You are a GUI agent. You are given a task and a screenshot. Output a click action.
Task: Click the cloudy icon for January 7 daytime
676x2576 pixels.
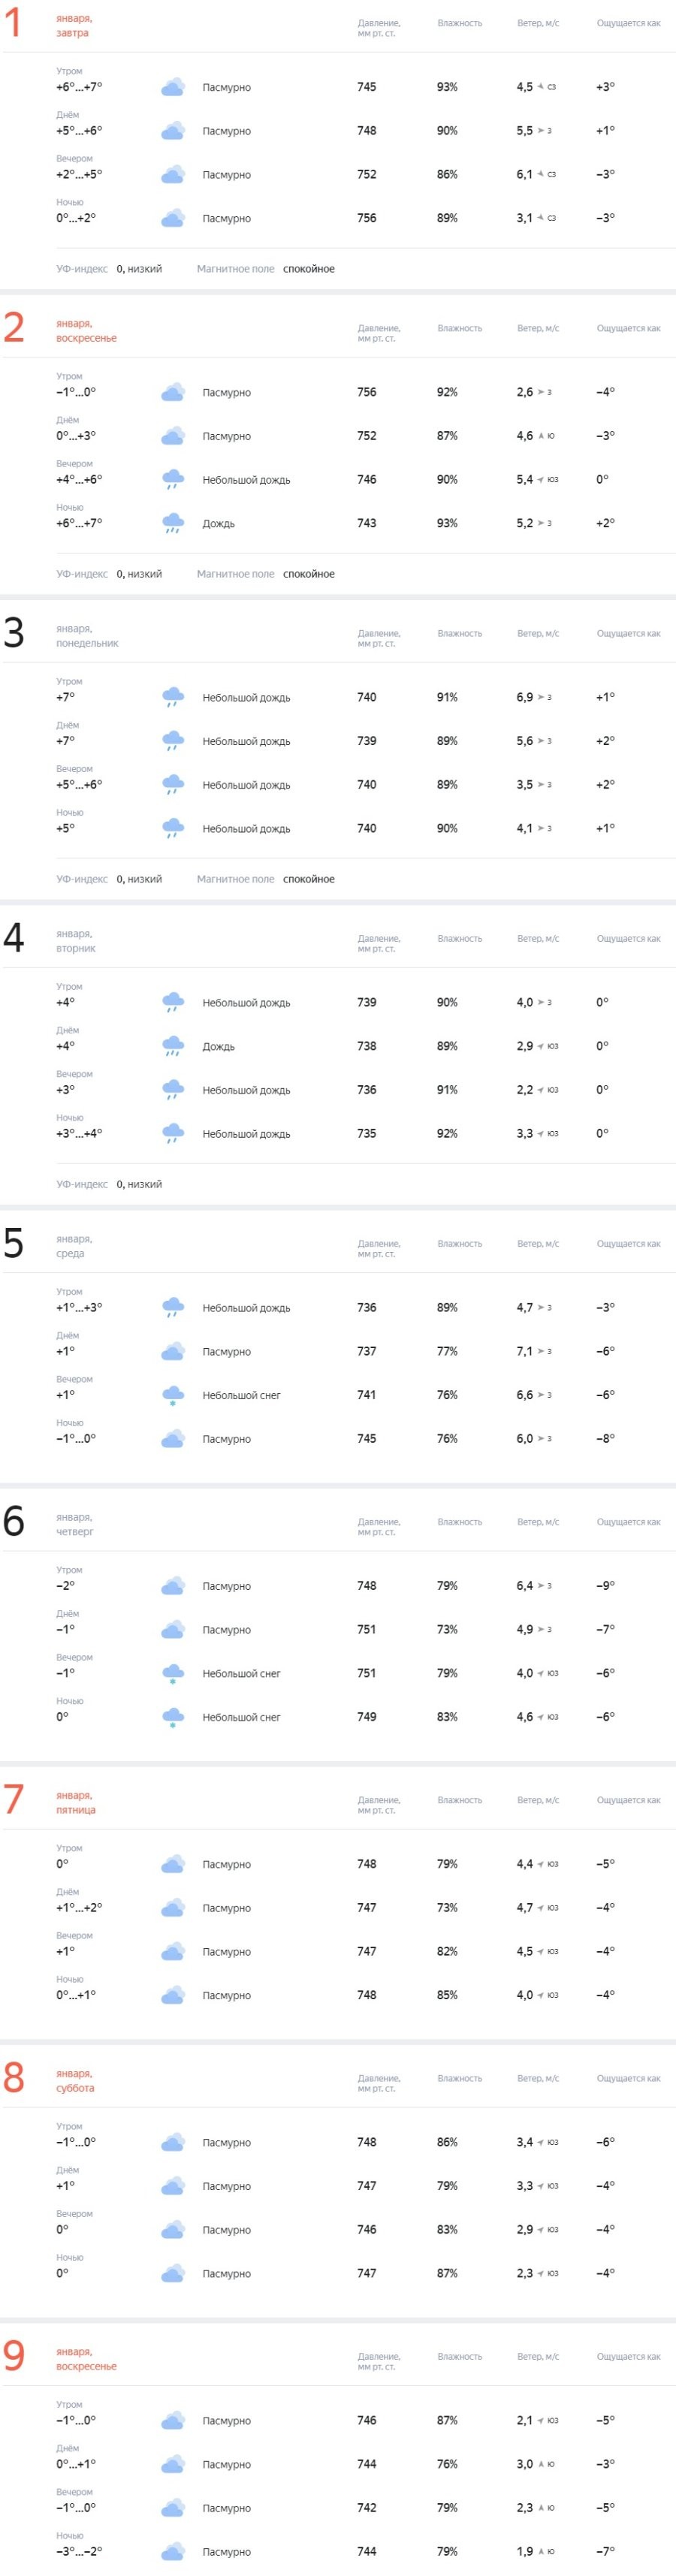pos(173,1908)
